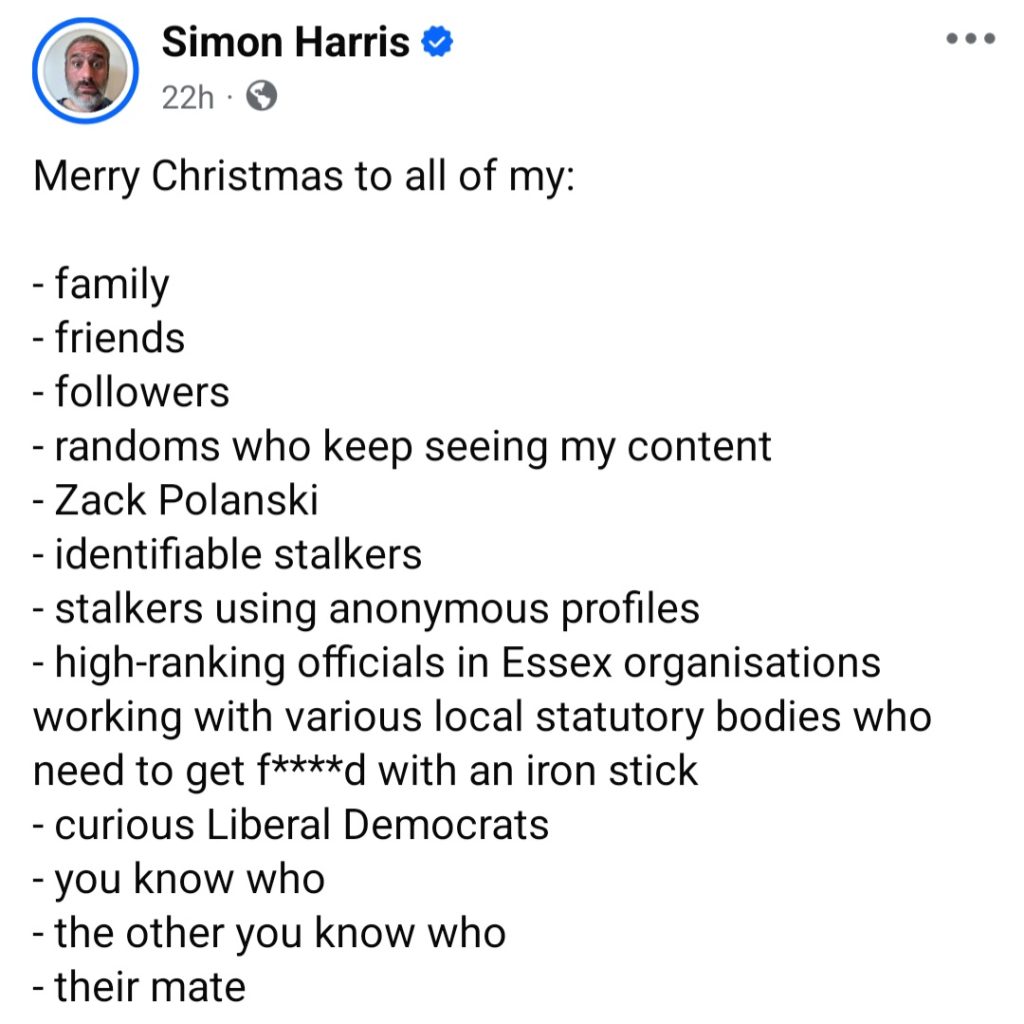
Task: Click "the other you know who" line
Action: coord(280,933)
